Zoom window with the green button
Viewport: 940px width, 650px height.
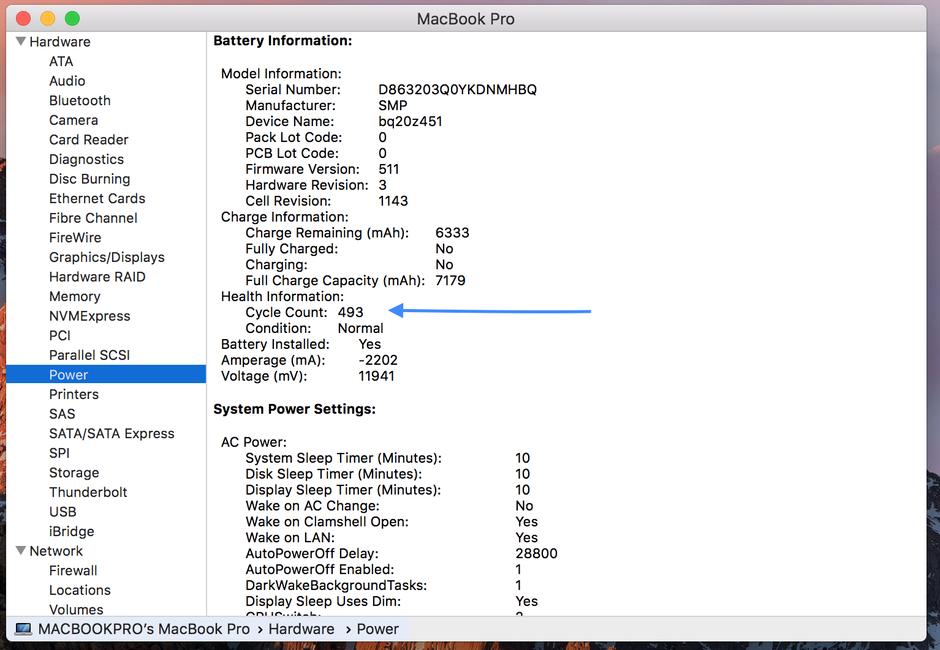click(x=73, y=19)
